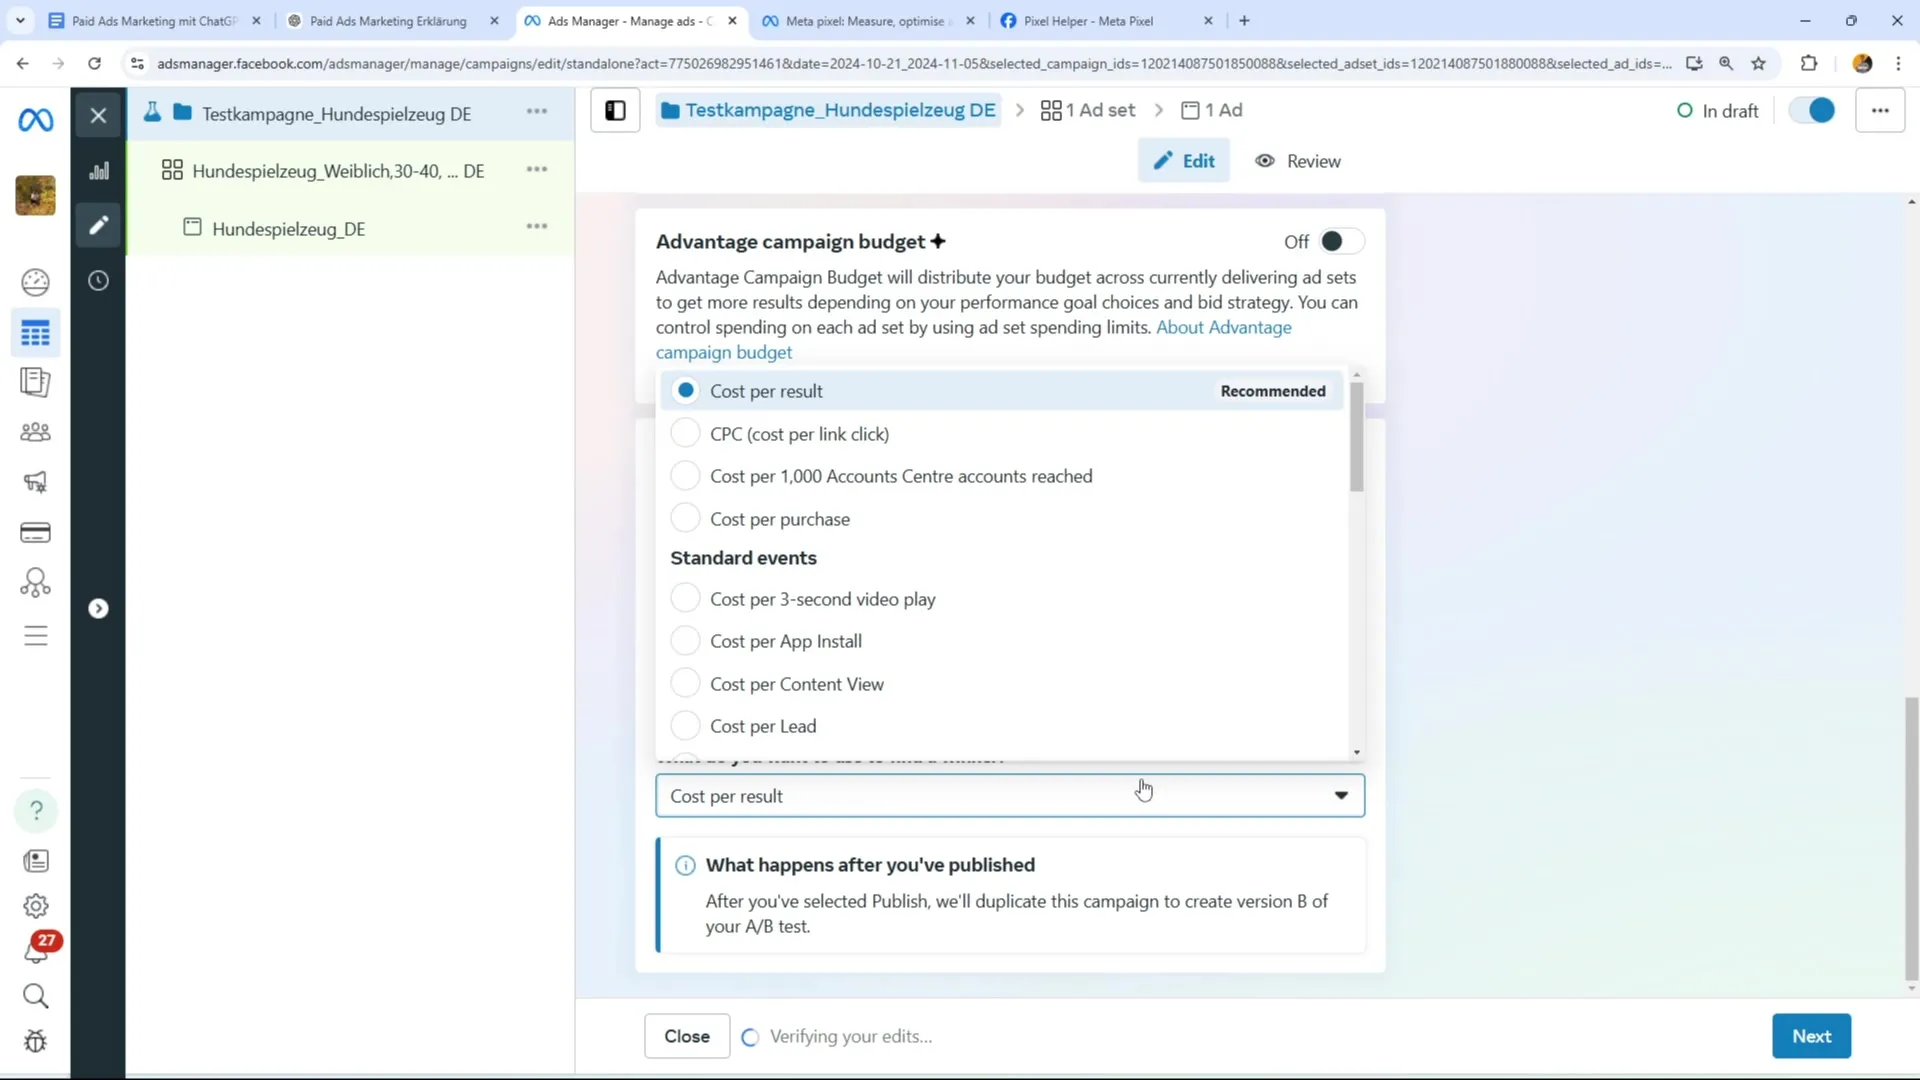Go to the 1 Ad set breadcrumb
The image size is (1920, 1080).
coord(1088,110)
